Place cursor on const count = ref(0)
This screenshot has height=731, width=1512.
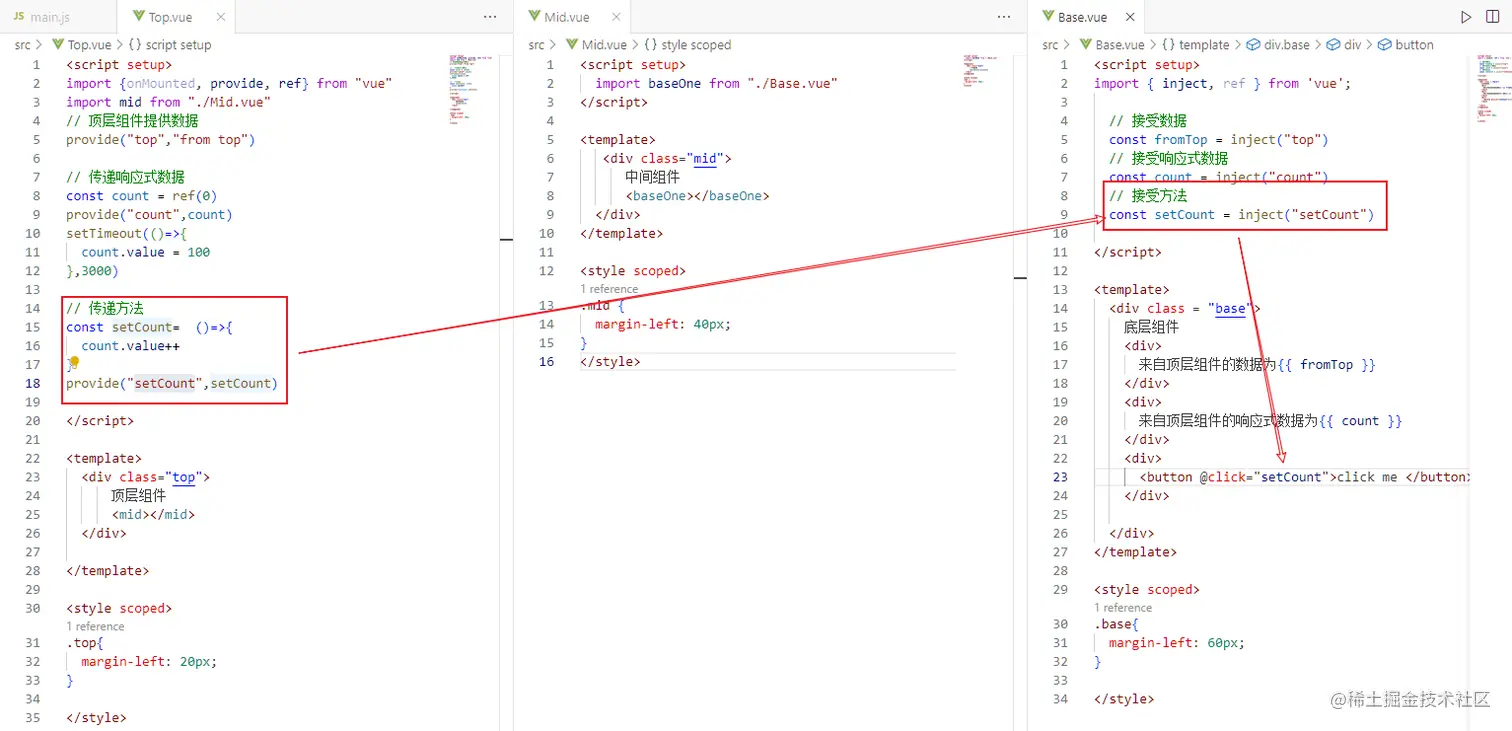point(142,196)
